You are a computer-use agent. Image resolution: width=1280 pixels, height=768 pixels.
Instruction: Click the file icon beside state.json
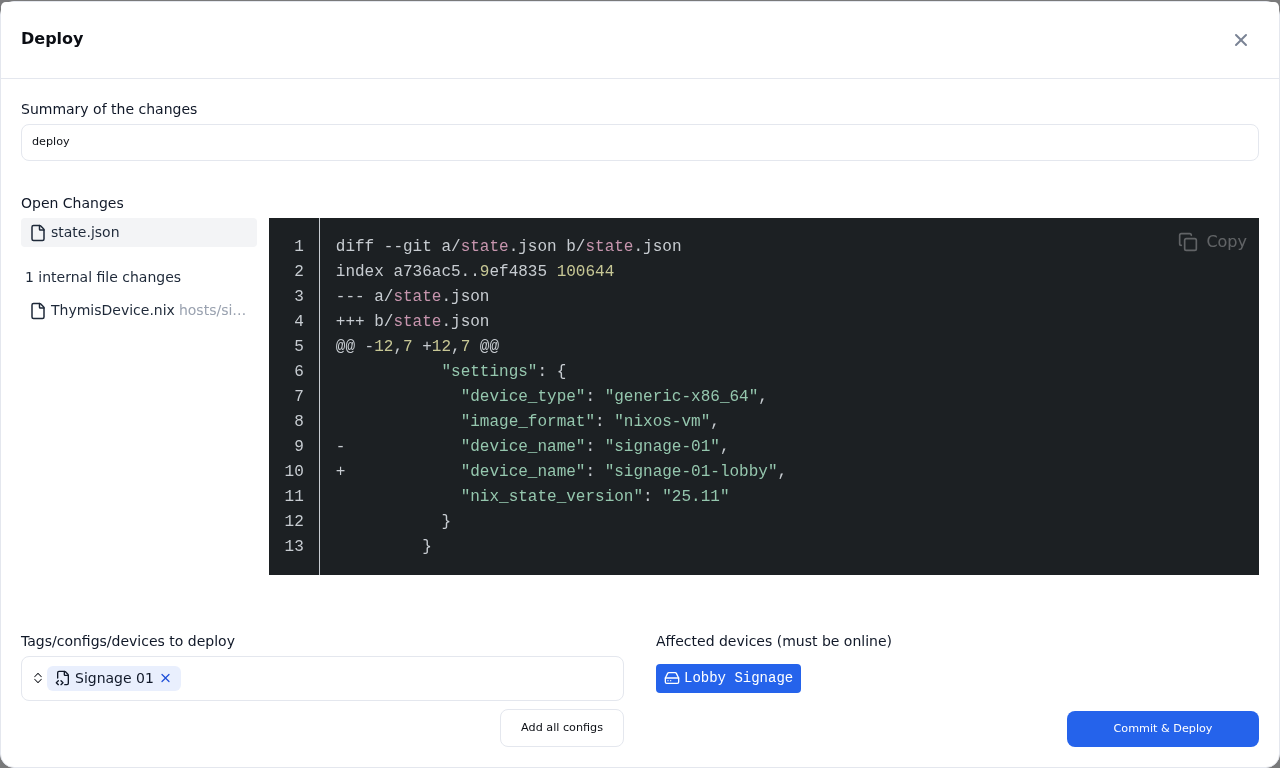38,233
